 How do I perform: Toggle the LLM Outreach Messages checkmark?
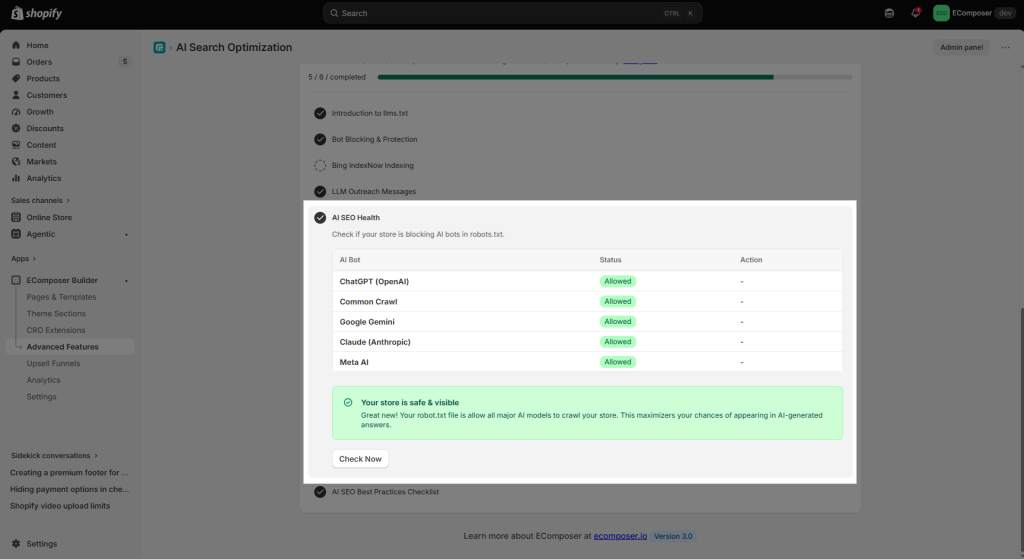[320, 191]
